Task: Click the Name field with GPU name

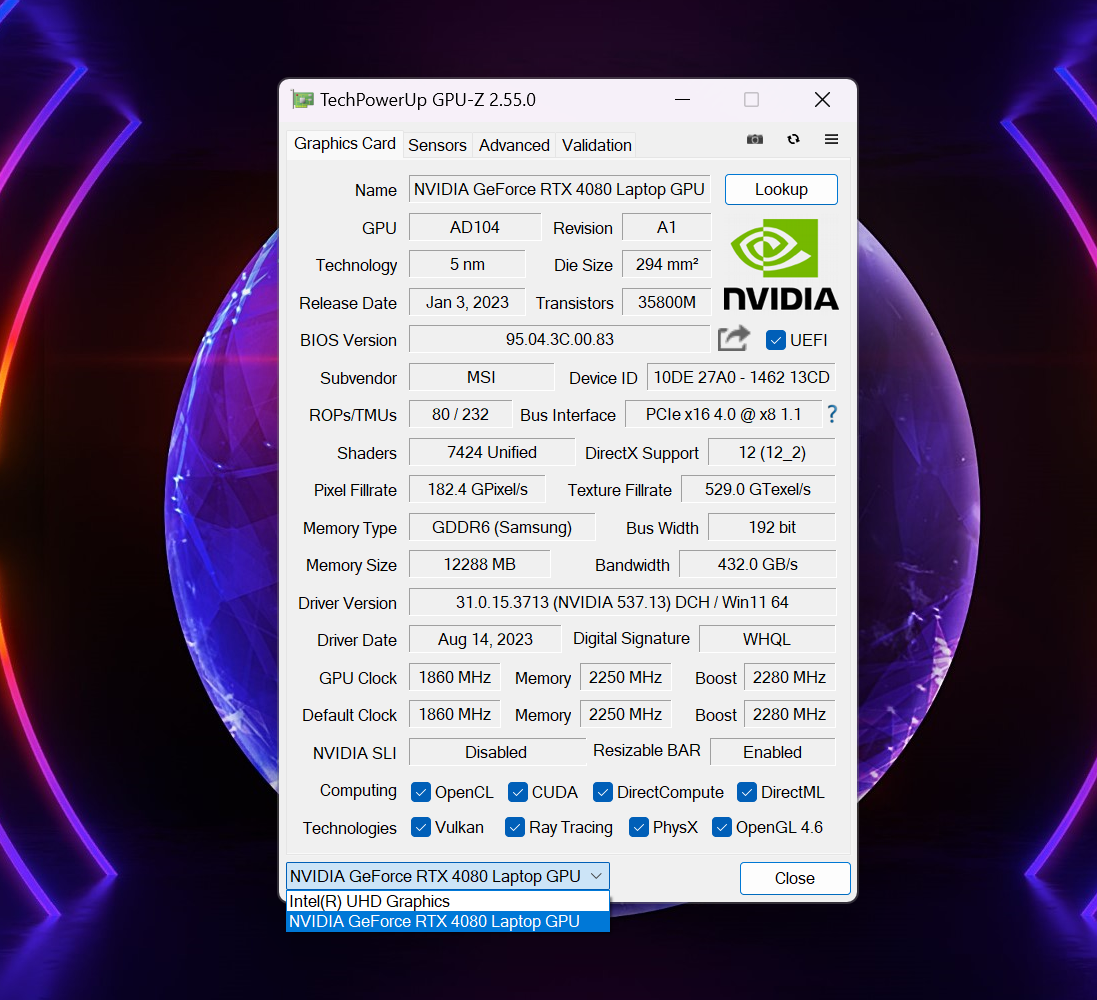Action: pos(559,189)
